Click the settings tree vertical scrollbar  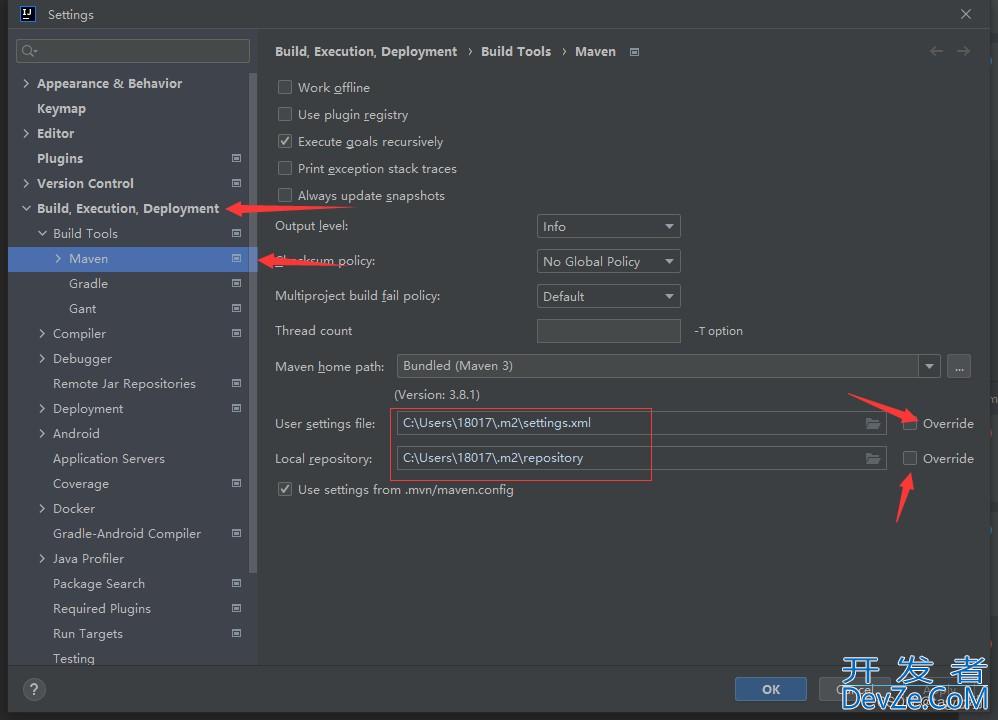(x=253, y=323)
